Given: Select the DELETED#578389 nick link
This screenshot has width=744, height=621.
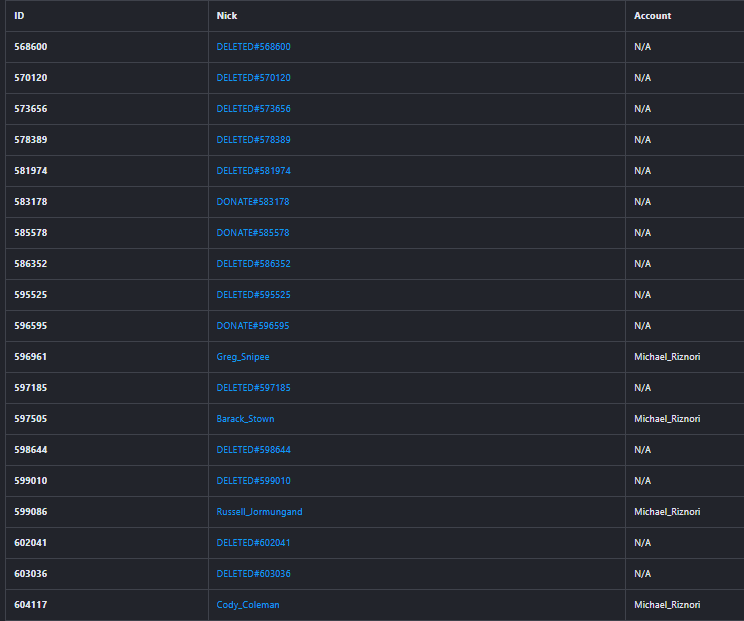Looking at the screenshot, I should pyautogui.click(x=253, y=140).
